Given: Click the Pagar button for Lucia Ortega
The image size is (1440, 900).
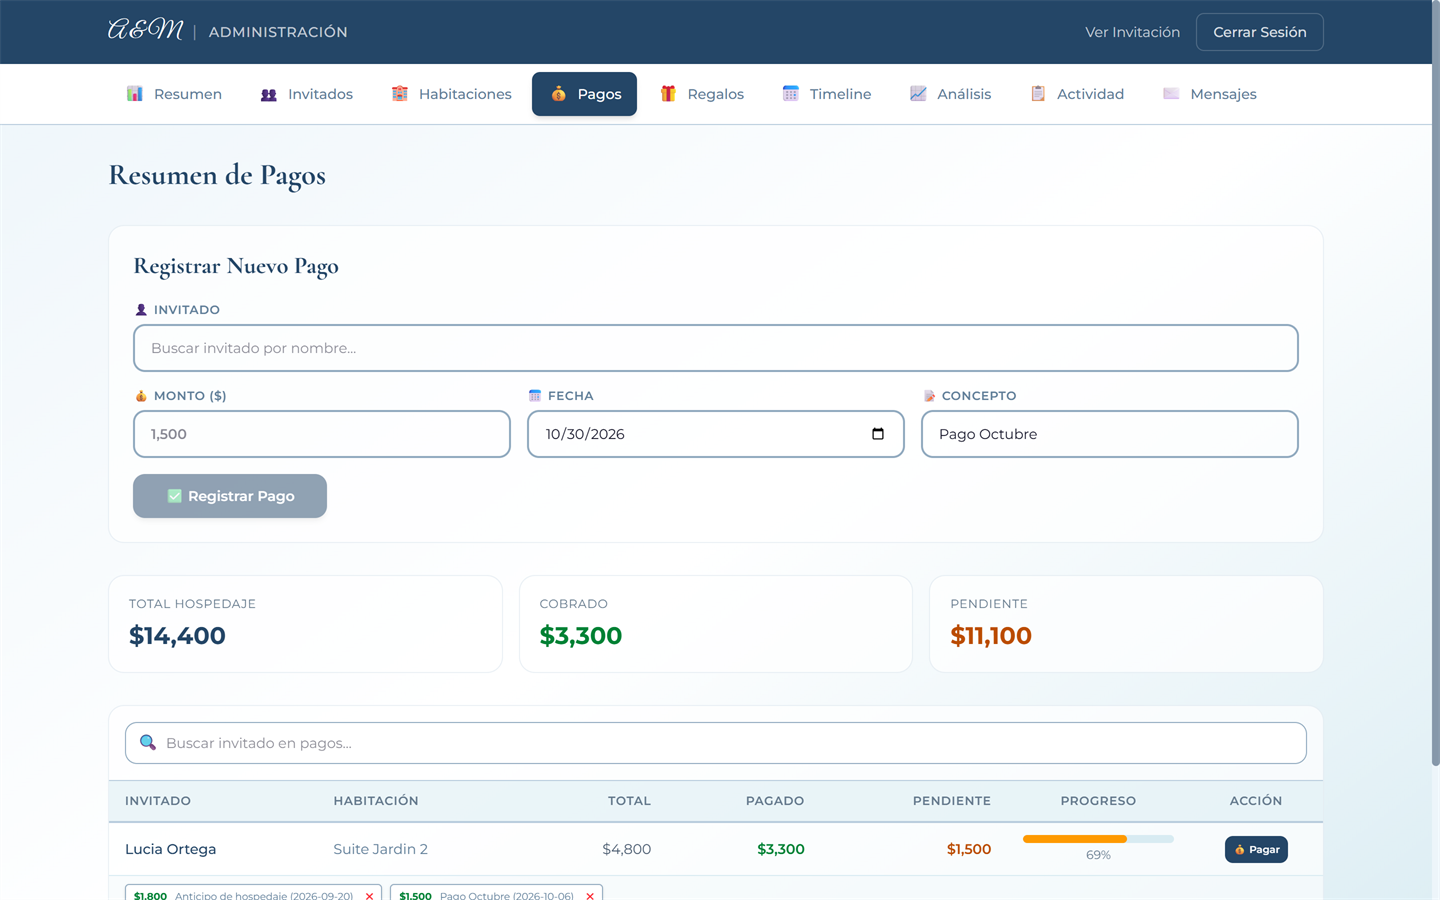Looking at the screenshot, I should (1256, 849).
